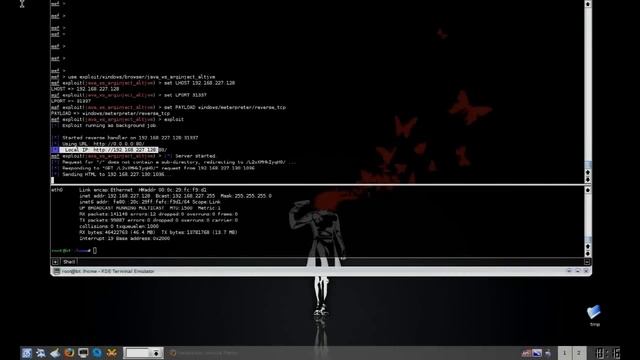Image resolution: width=640 pixels, height=360 pixels.
Task: Click the terminal window icon in title bar
Action: [57, 271]
